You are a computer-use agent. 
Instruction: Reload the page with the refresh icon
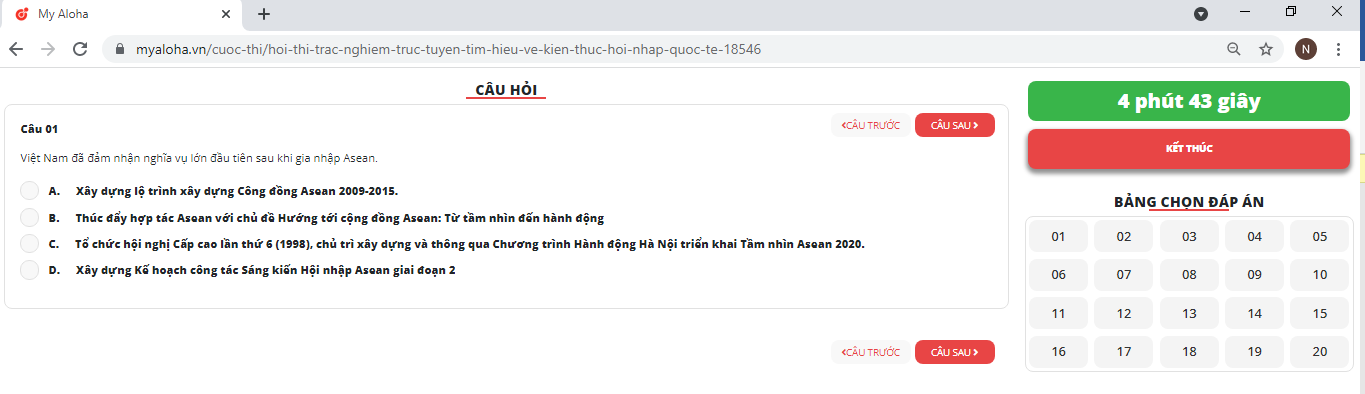click(x=81, y=49)
